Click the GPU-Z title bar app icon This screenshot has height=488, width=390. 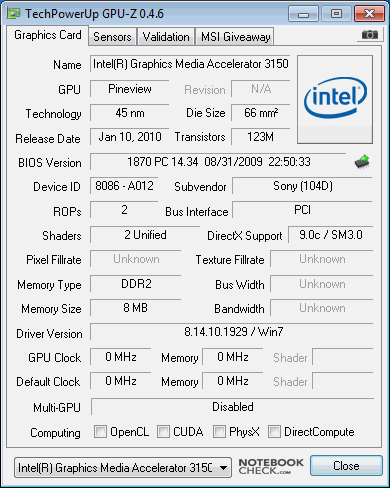pyautogui.click(x=14, y=14)
